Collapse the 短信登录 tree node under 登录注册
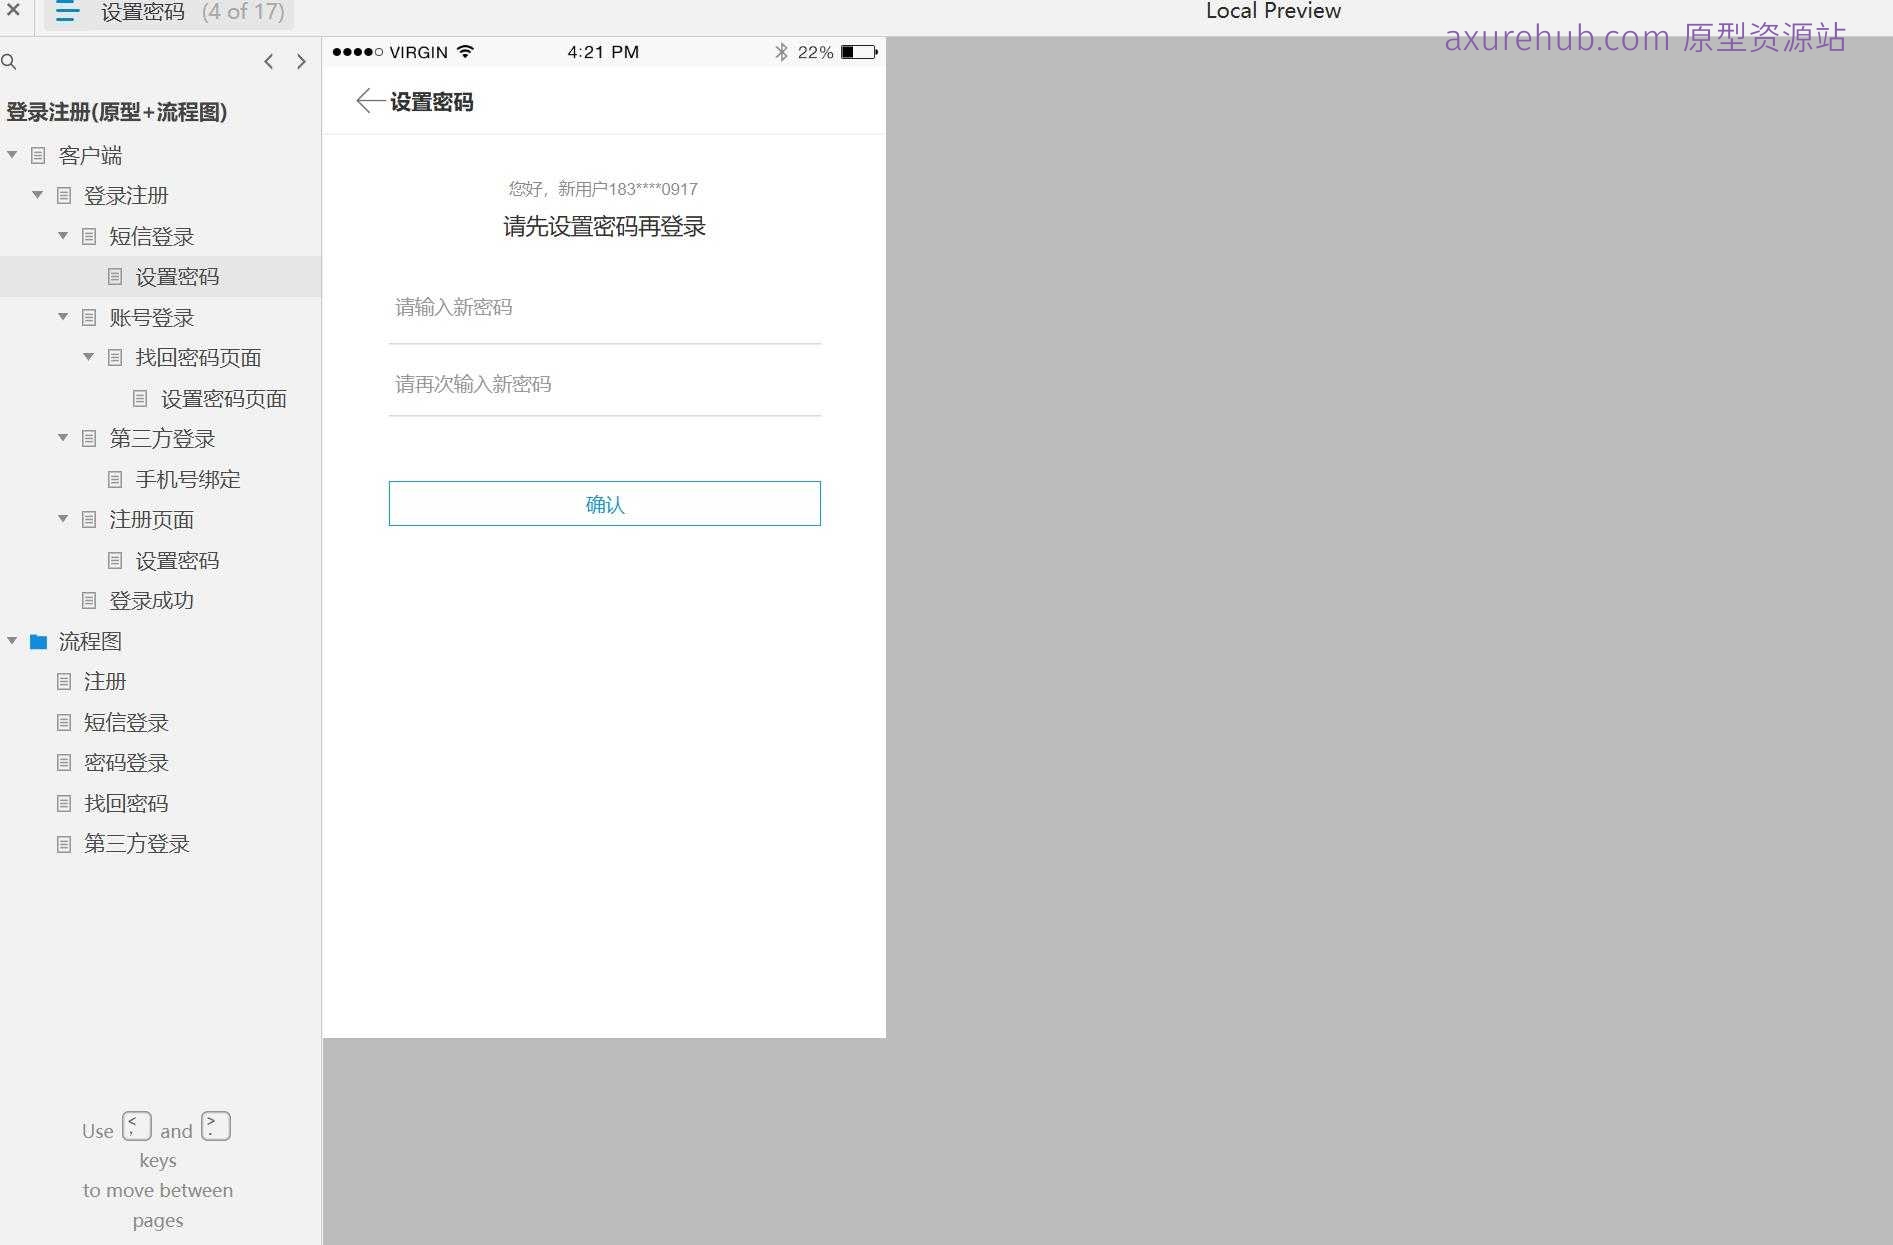Viewport: 1893px width, 1245px height. 63,236
